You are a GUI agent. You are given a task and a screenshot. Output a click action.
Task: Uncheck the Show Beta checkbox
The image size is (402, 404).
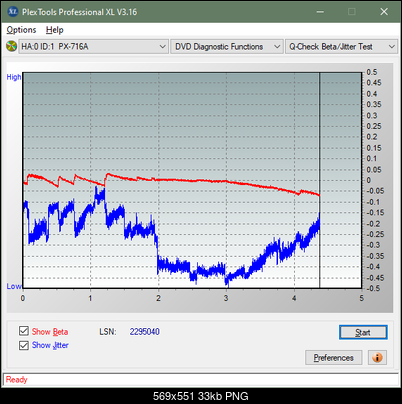coord(24,331)
